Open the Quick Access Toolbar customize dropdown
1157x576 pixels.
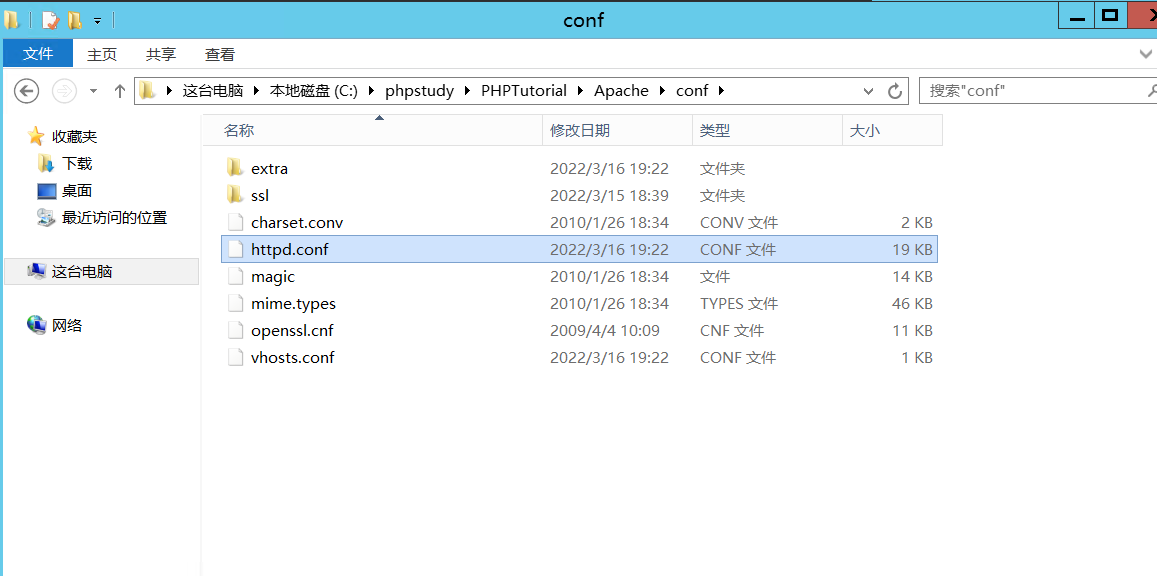pyautogui.click(x=96, y=18)
